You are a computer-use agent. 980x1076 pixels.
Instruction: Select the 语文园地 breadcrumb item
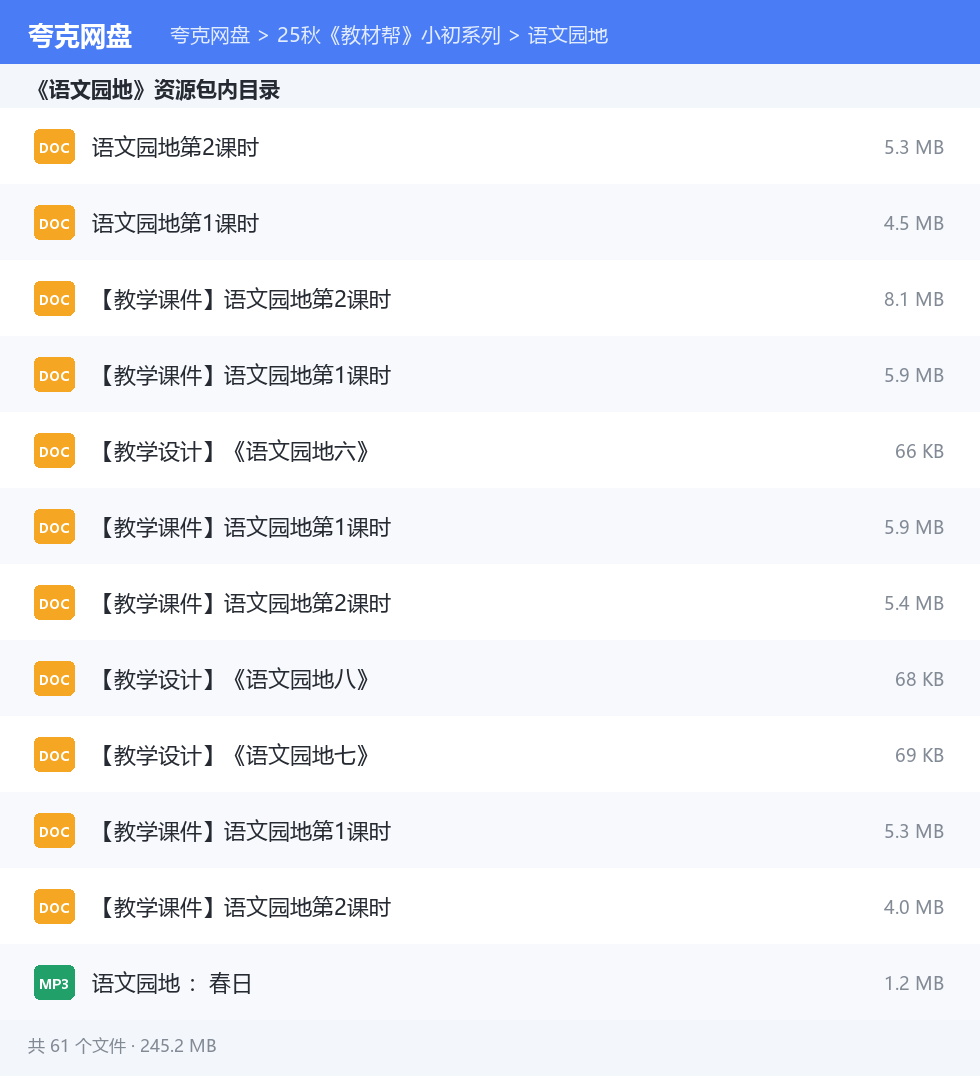[568, 36]
